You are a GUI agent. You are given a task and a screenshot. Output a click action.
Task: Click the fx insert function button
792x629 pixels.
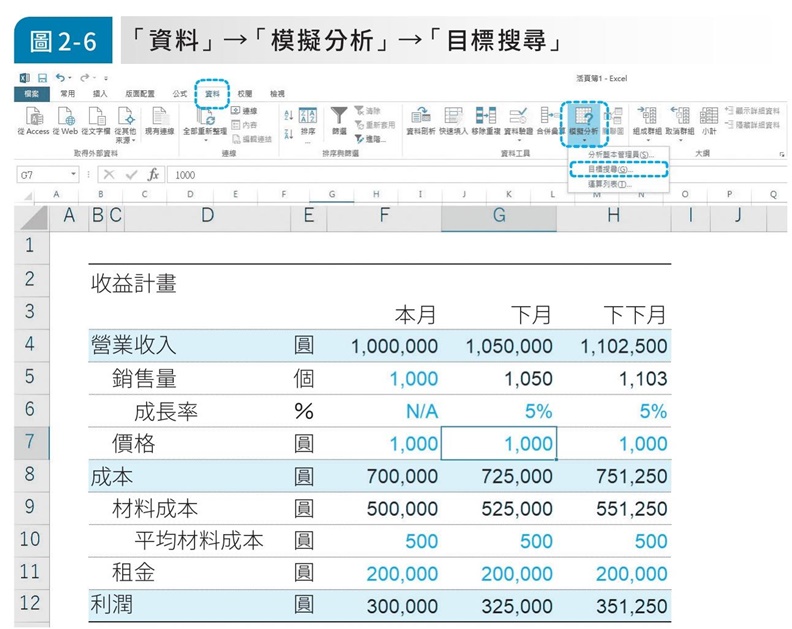153,175
